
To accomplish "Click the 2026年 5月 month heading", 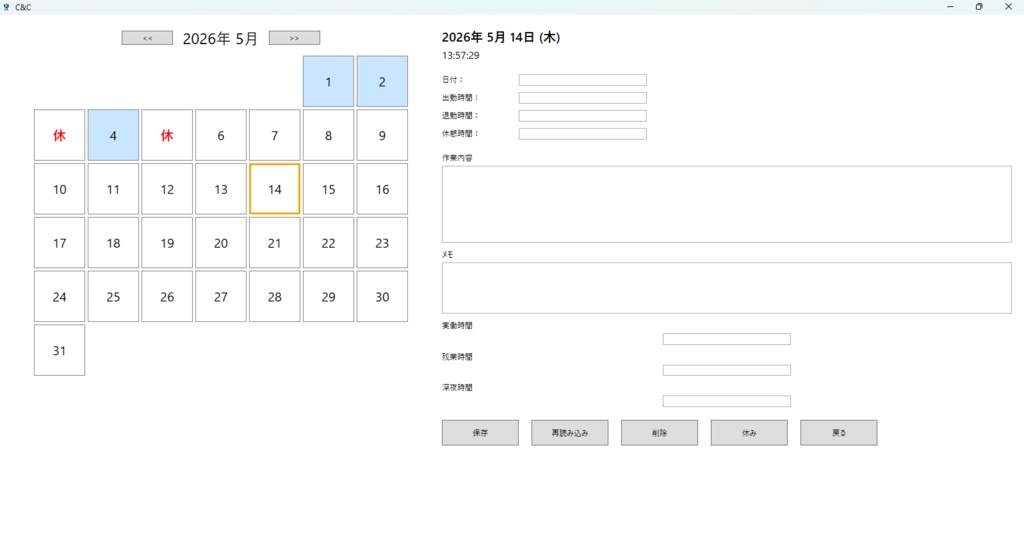I will (x=220, y=39).
